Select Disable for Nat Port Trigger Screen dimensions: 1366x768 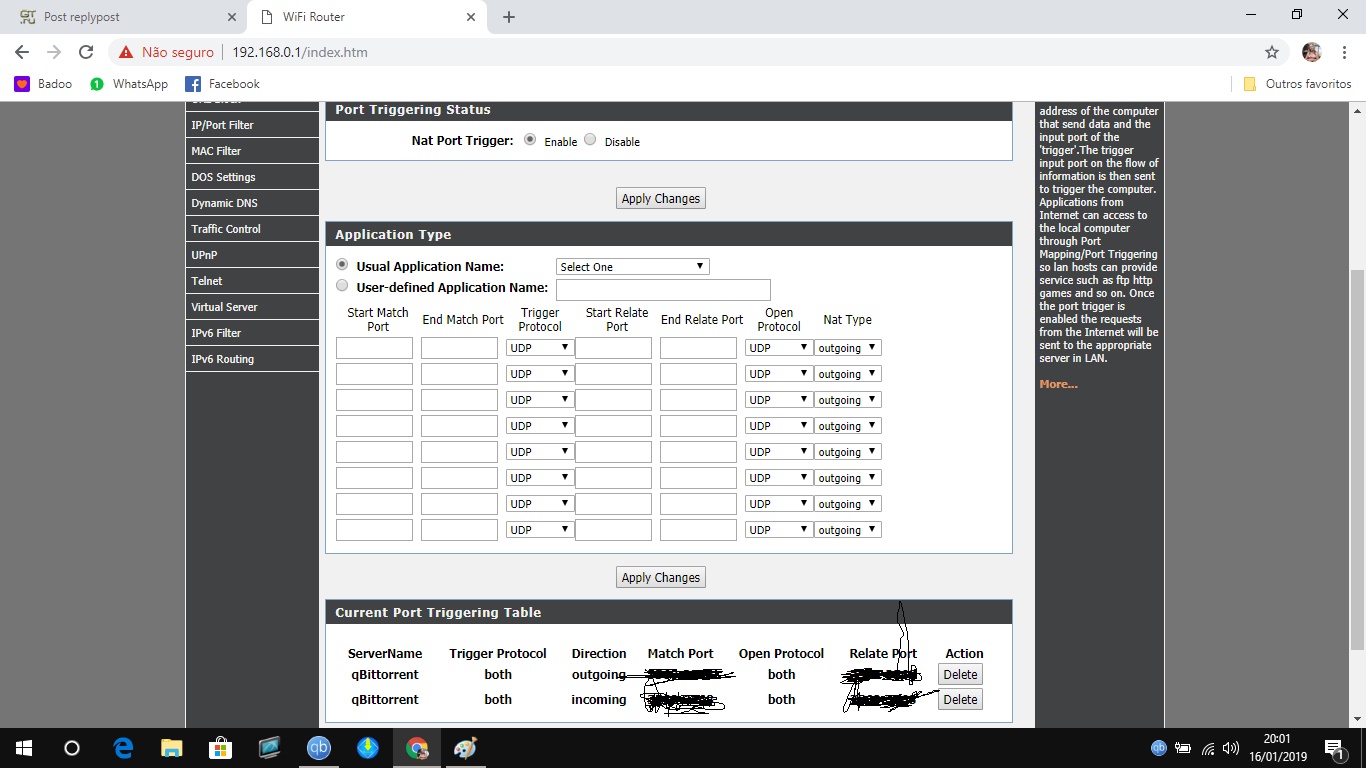coord(590,140)
